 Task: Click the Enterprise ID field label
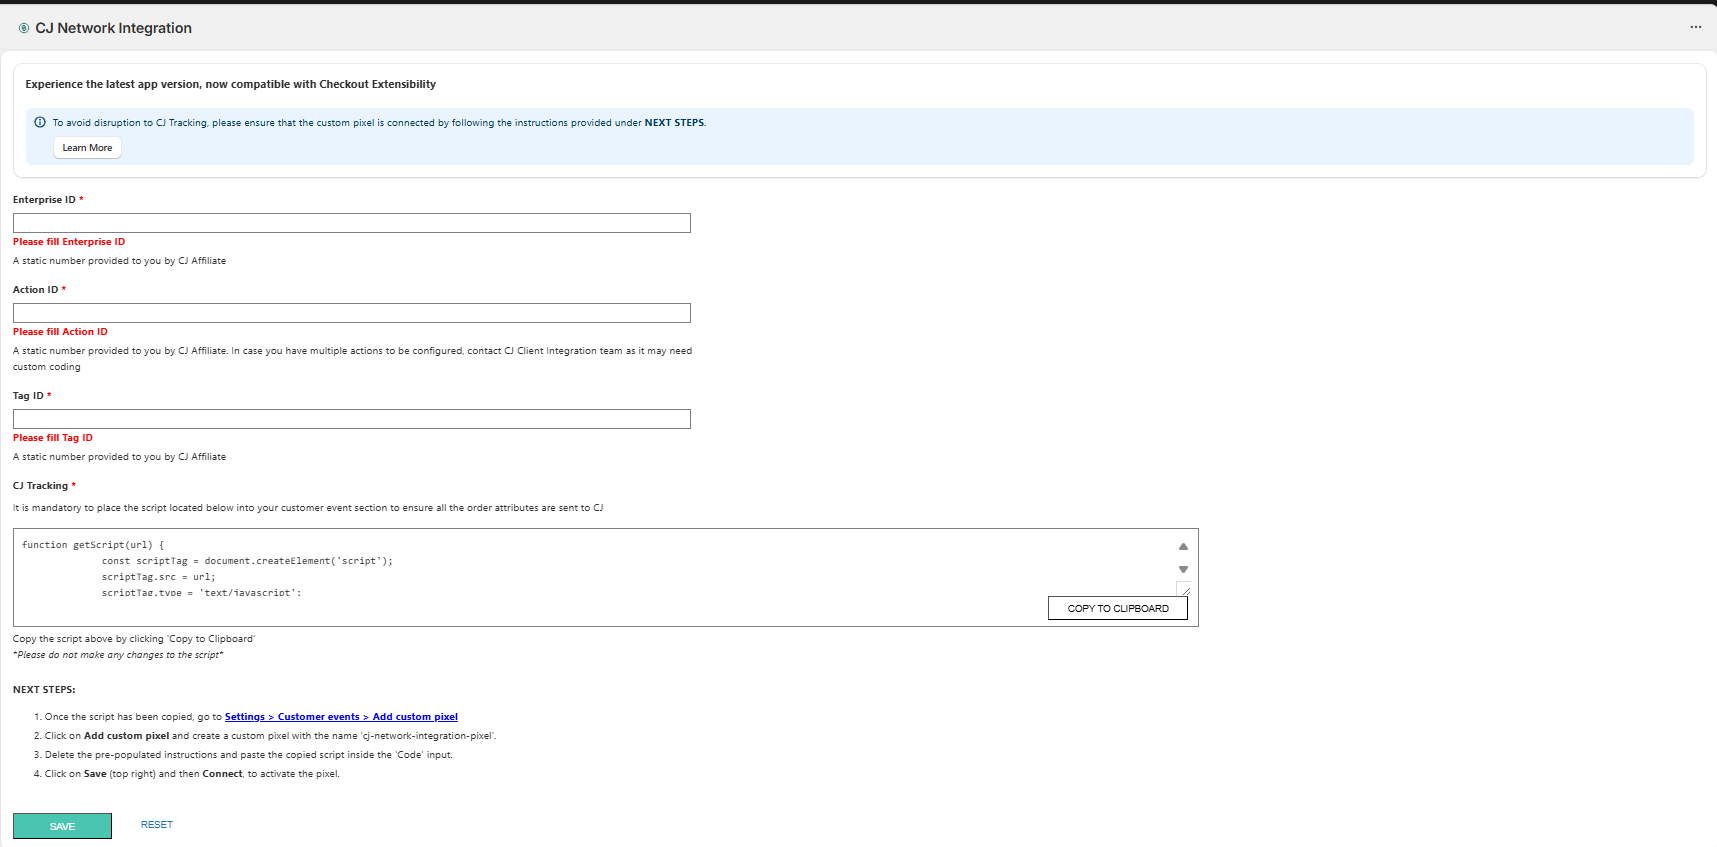(48, 200)
